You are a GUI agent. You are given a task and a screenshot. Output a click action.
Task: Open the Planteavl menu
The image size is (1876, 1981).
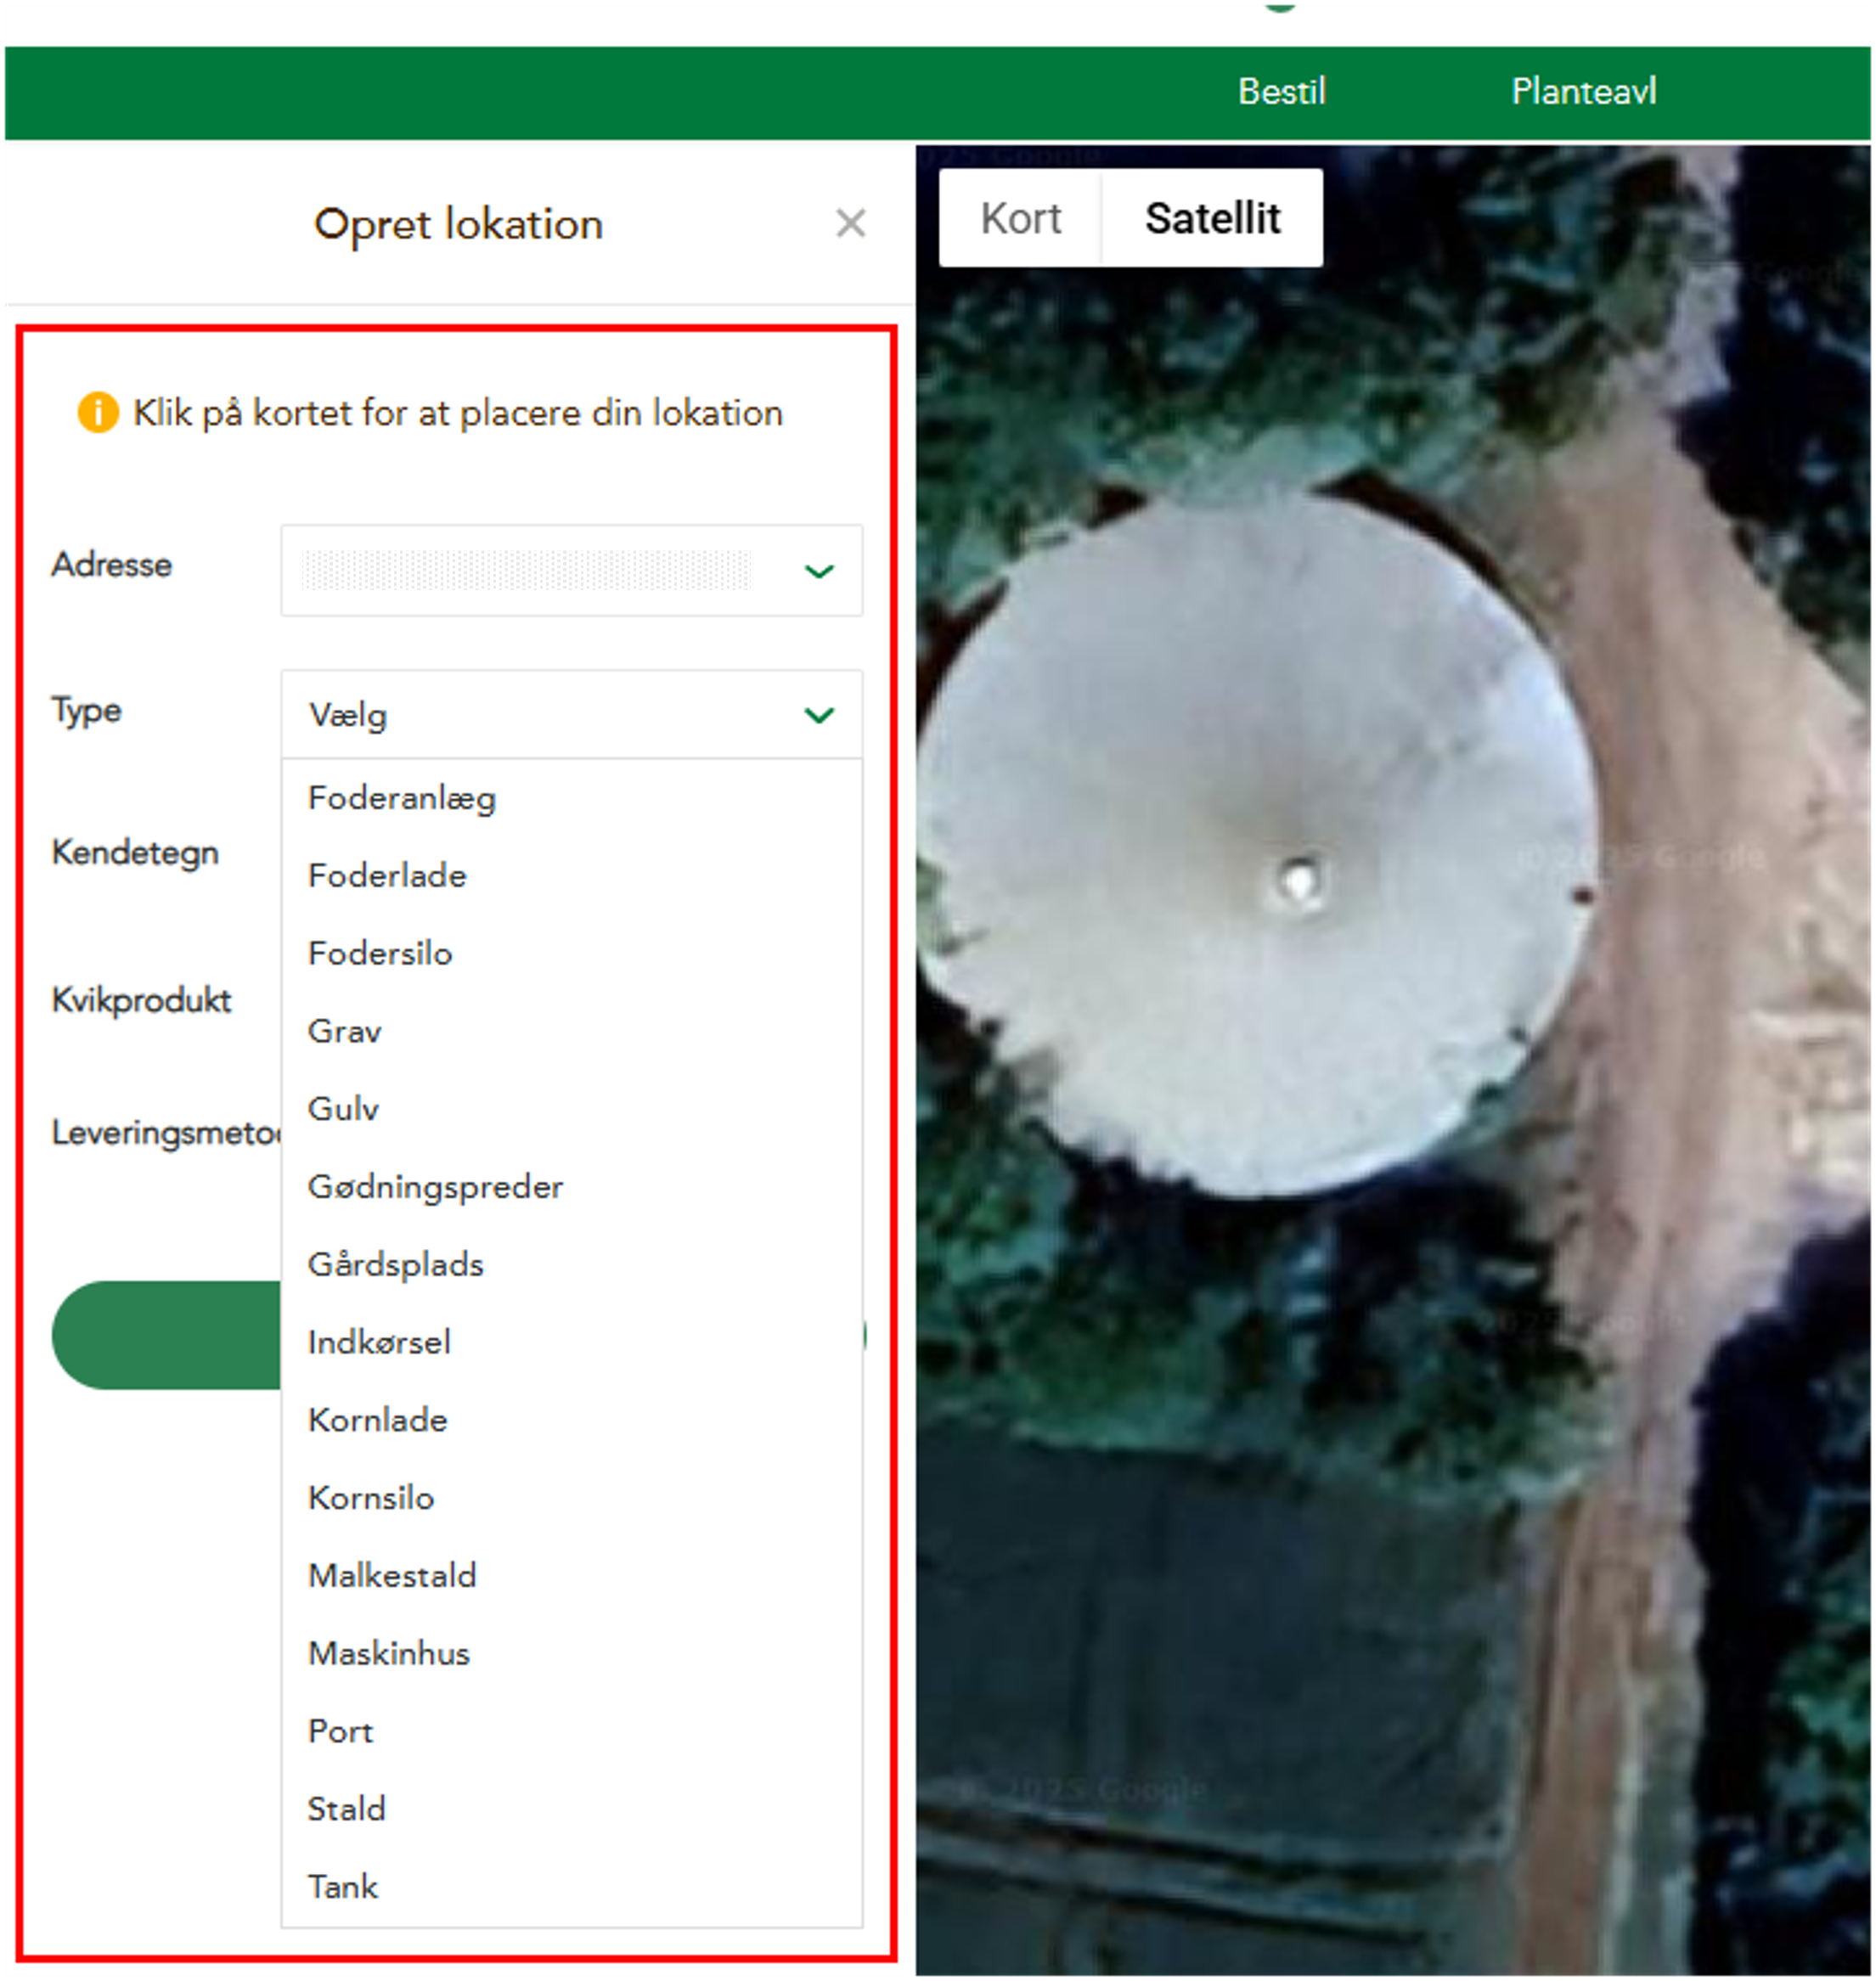coord(1583,92)
